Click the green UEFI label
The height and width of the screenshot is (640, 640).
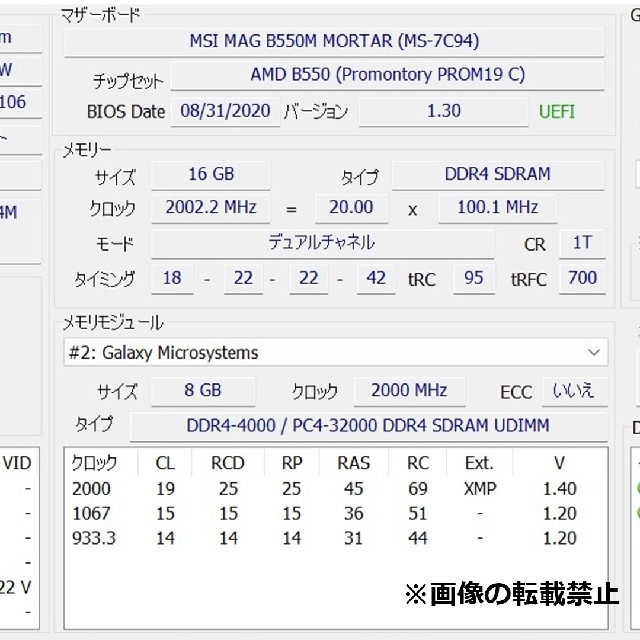(557, 111)
